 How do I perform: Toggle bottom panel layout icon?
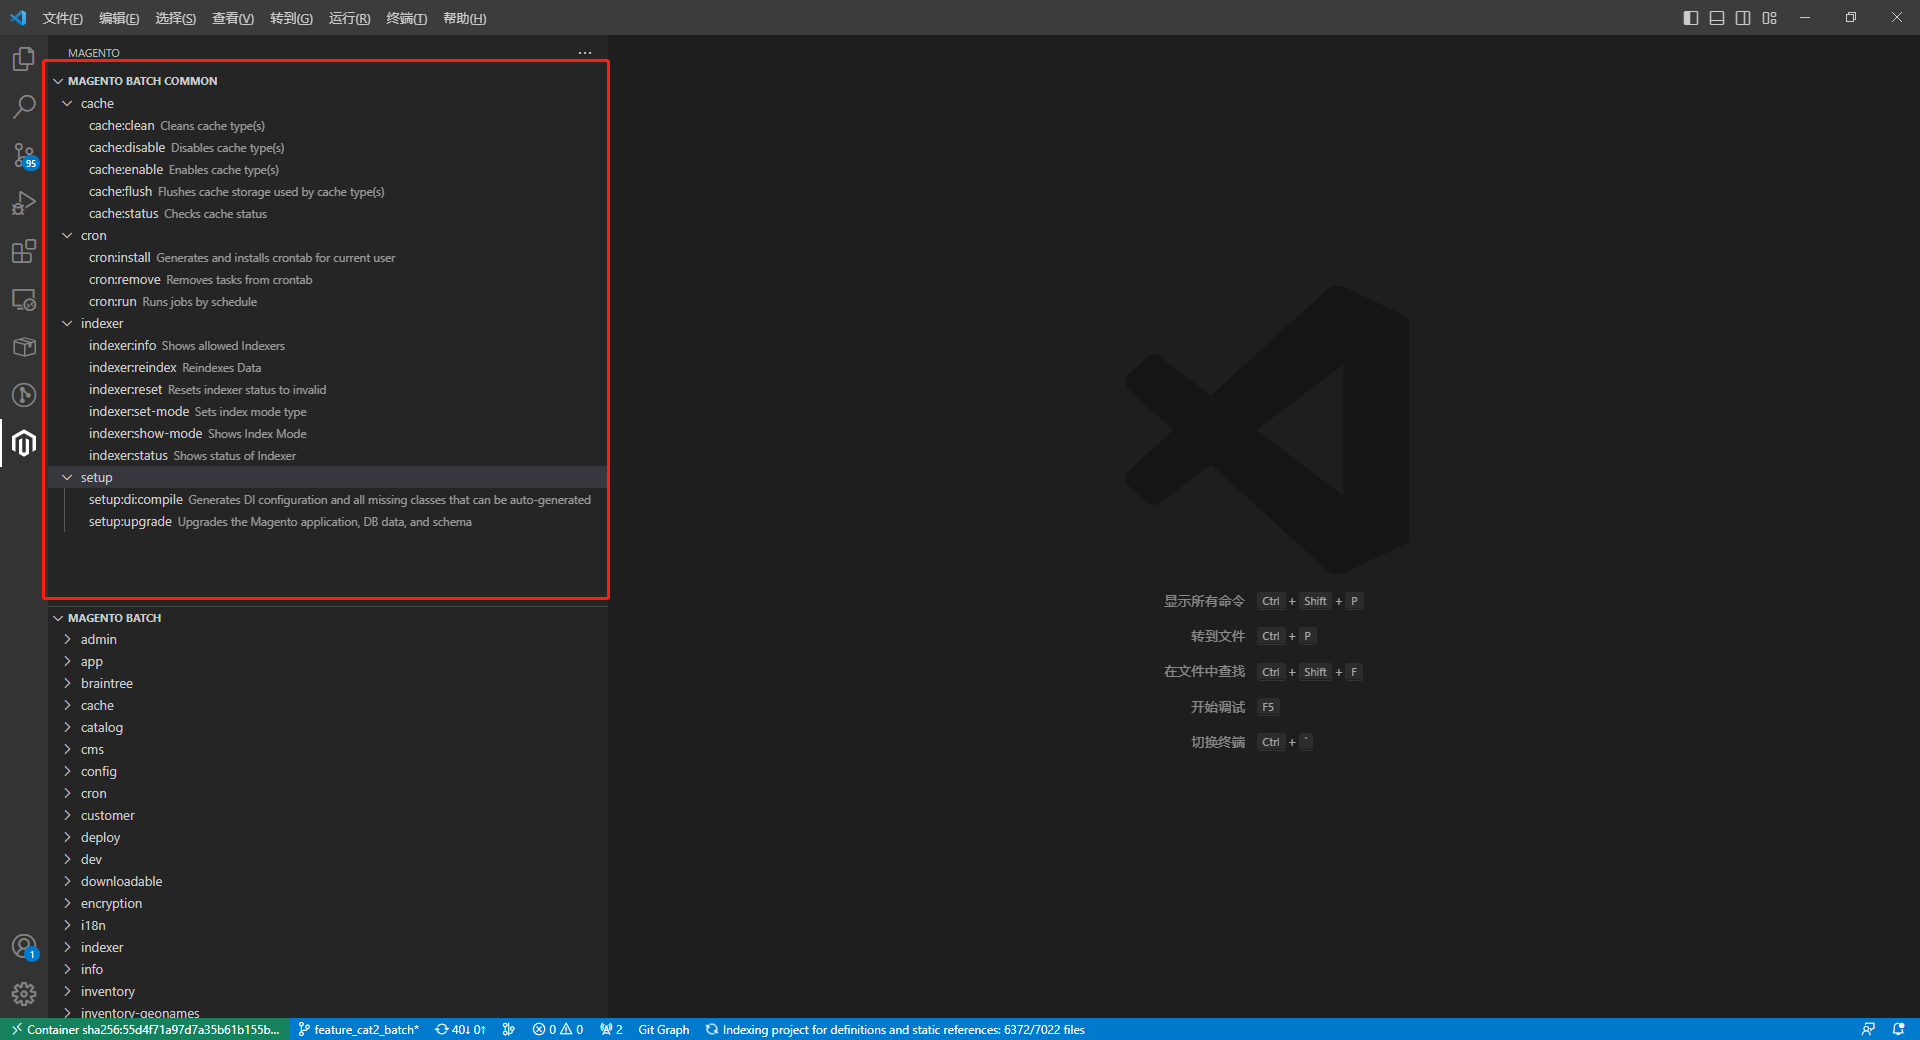pyautogui.click(x=1717, y=18)
